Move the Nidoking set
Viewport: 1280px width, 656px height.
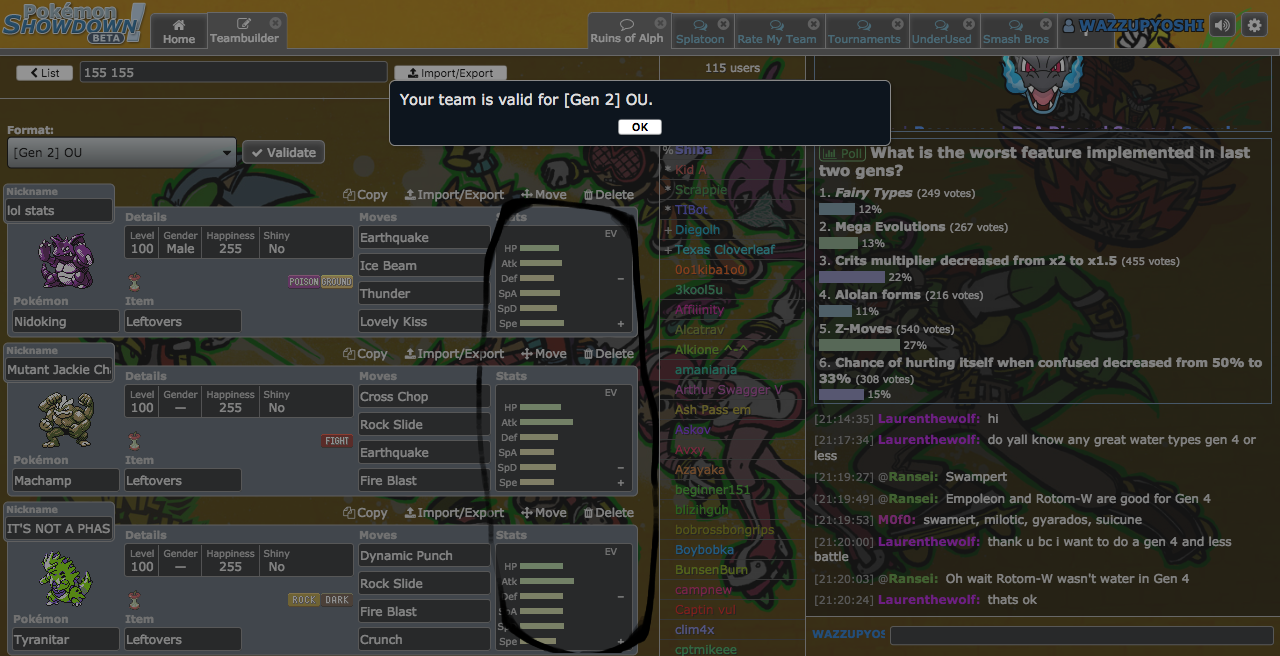pyautogui.click(x=544, y=195)
